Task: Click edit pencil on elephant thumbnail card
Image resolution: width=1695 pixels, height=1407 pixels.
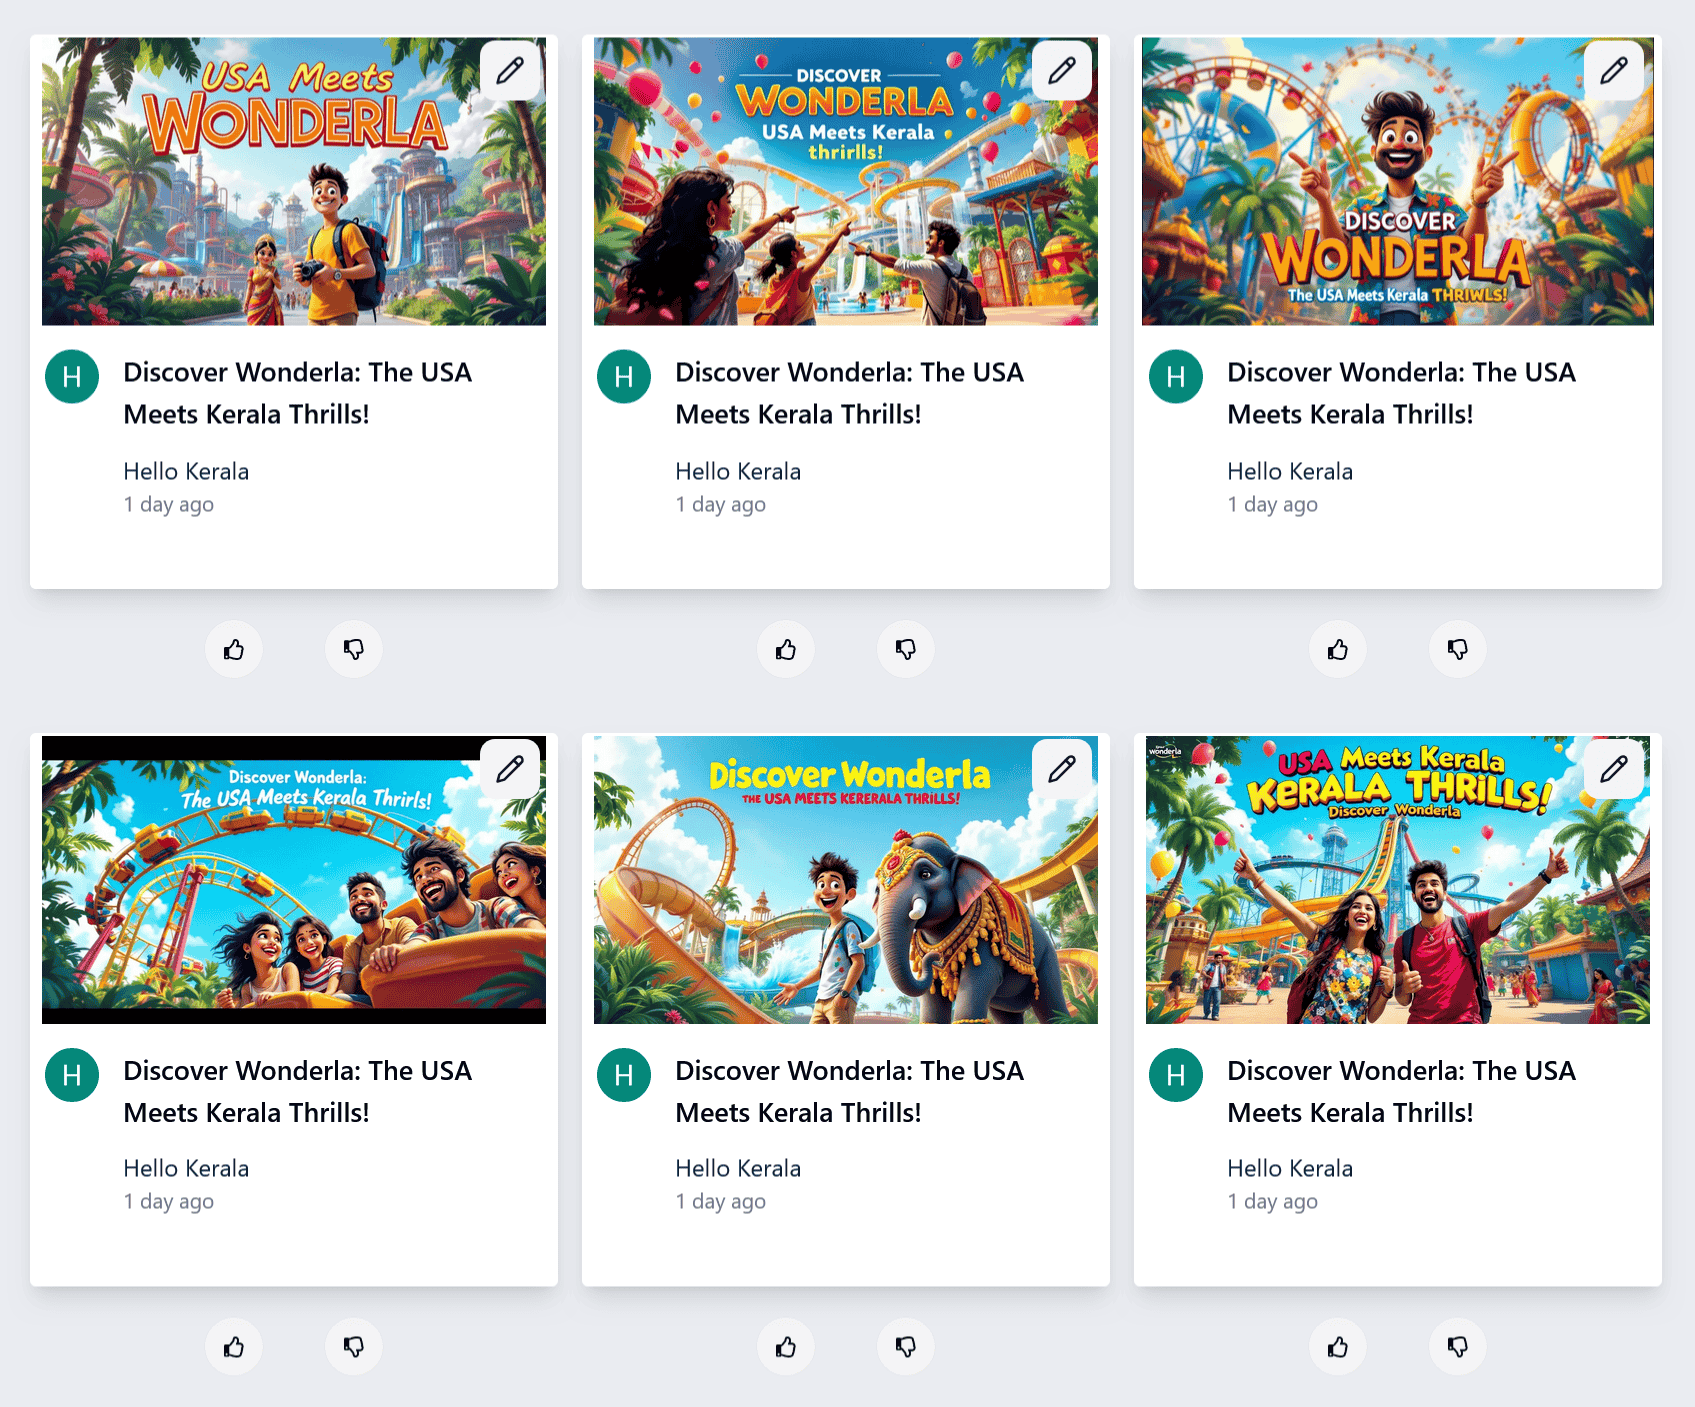Action: click(x=1062, y=768)
